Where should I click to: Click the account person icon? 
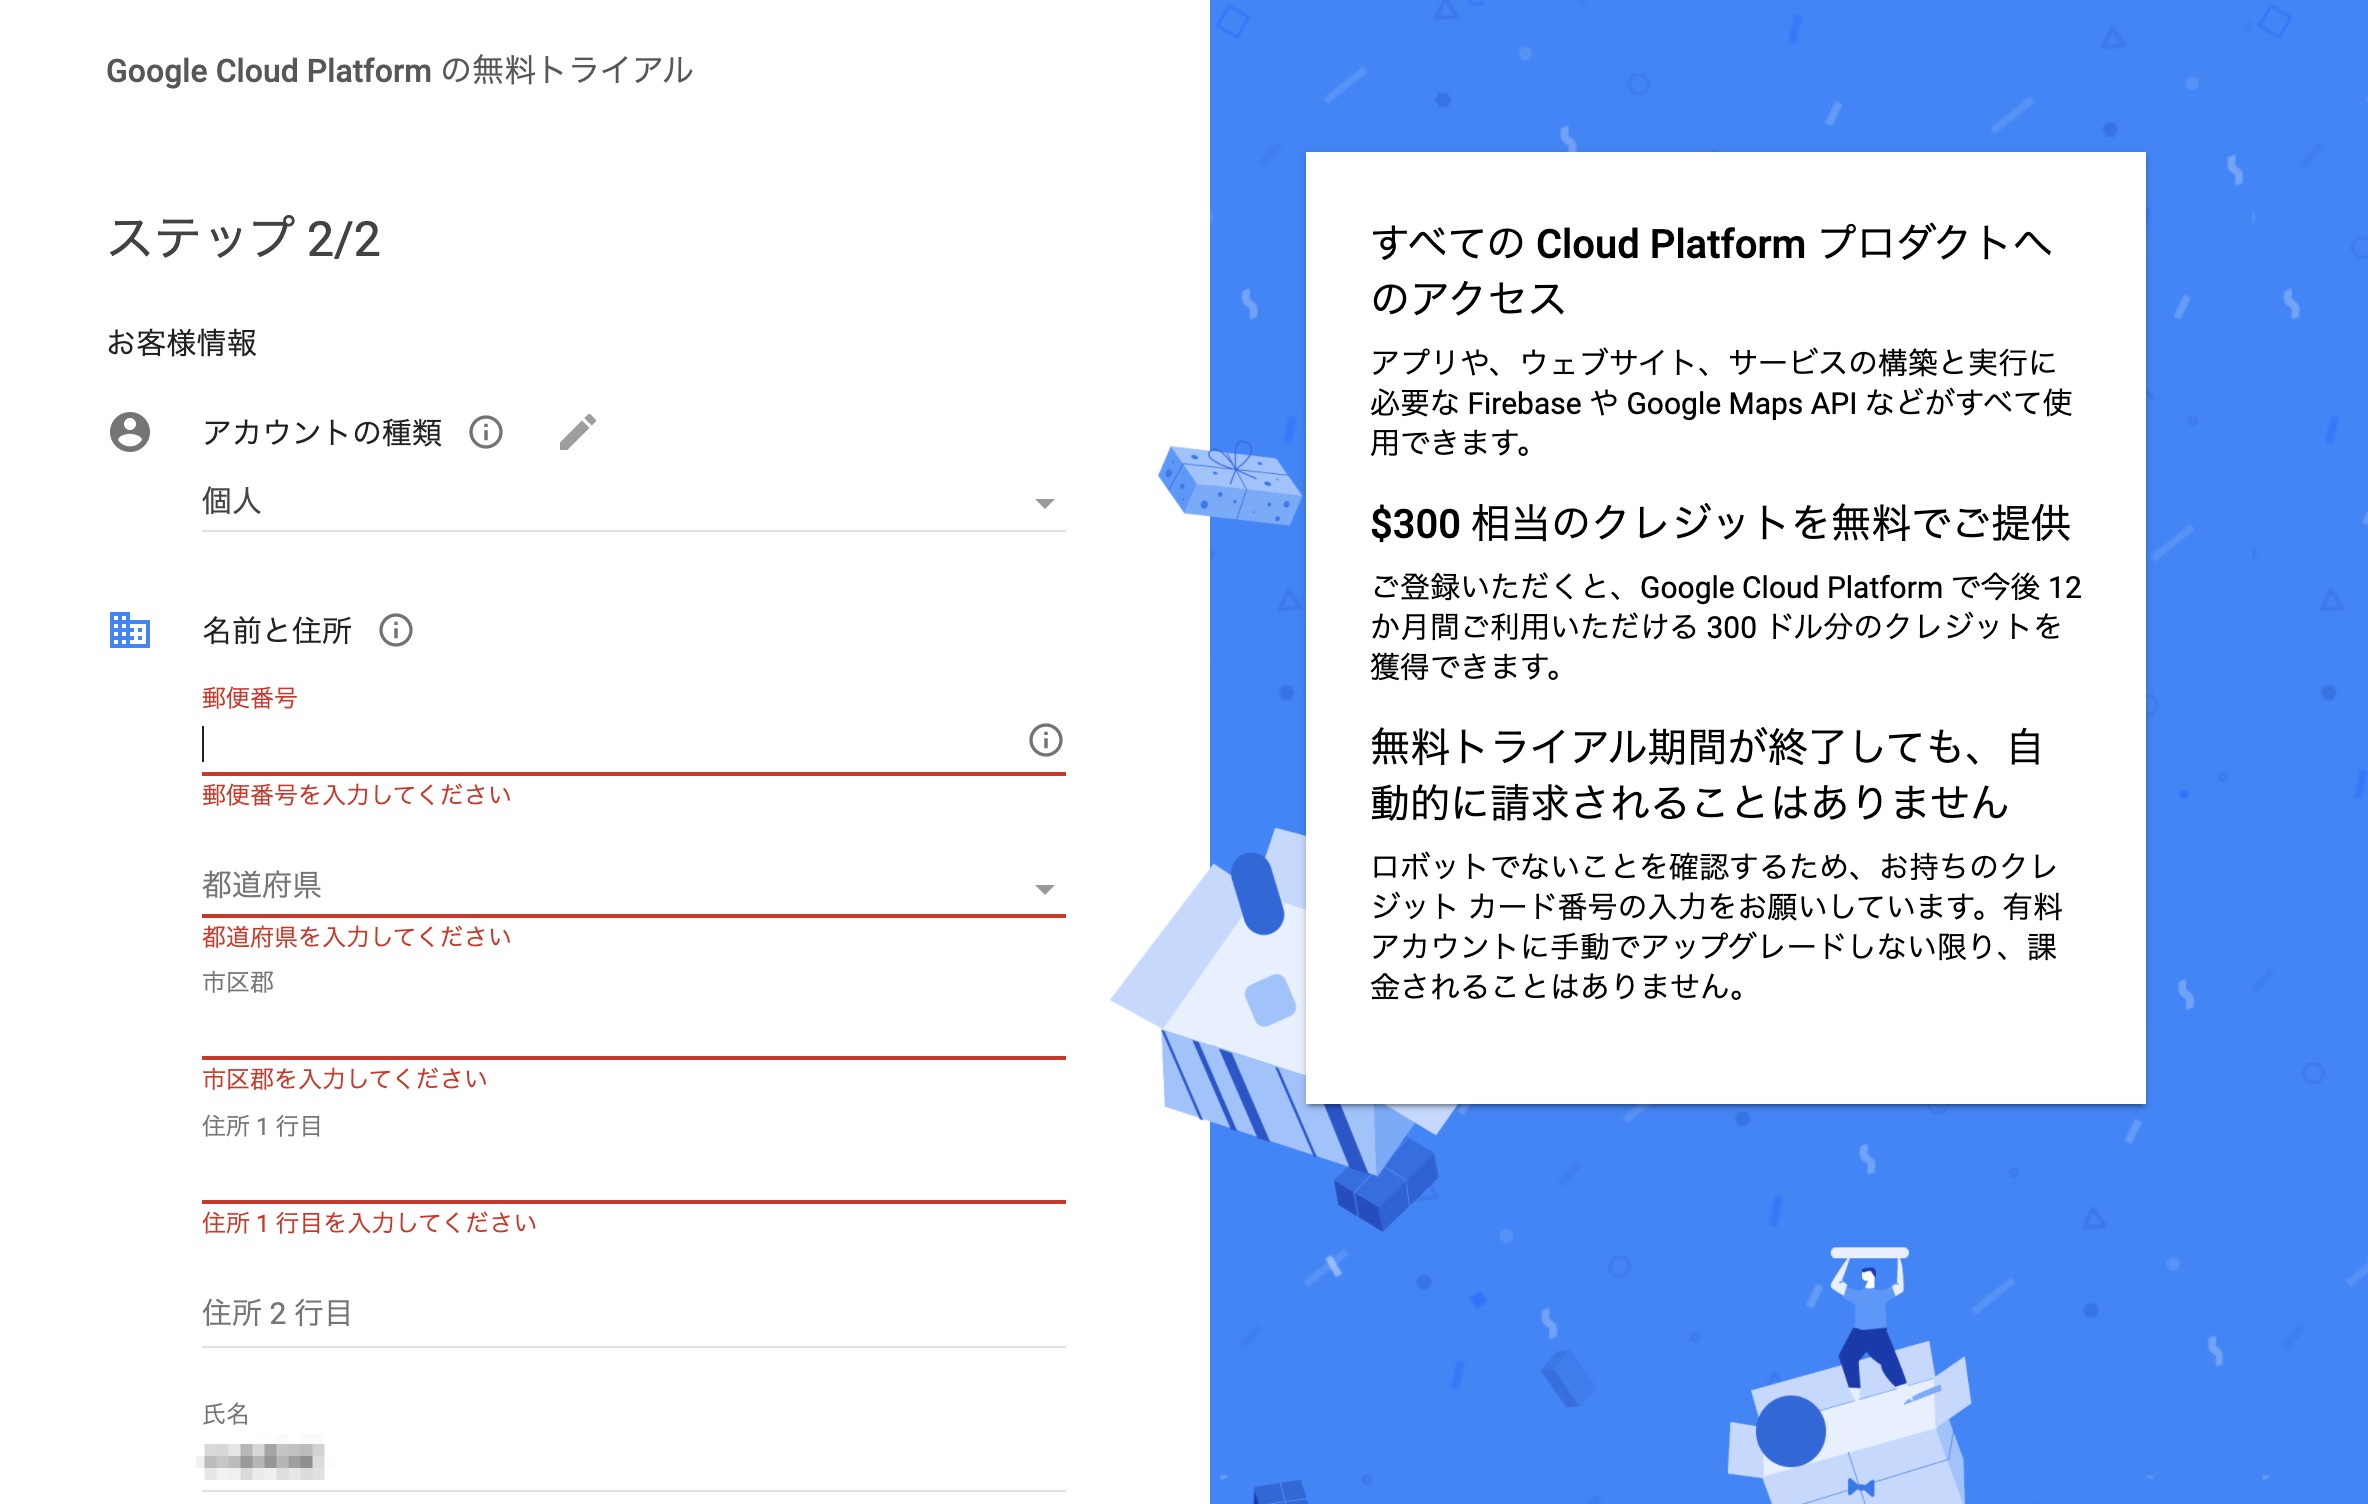click(x=130, y=432)
